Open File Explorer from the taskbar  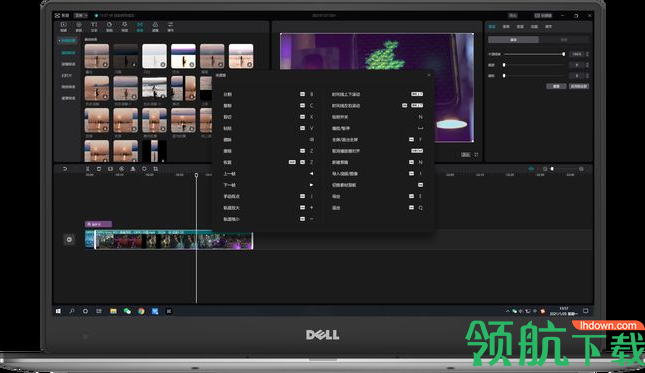tap(113, 311)
